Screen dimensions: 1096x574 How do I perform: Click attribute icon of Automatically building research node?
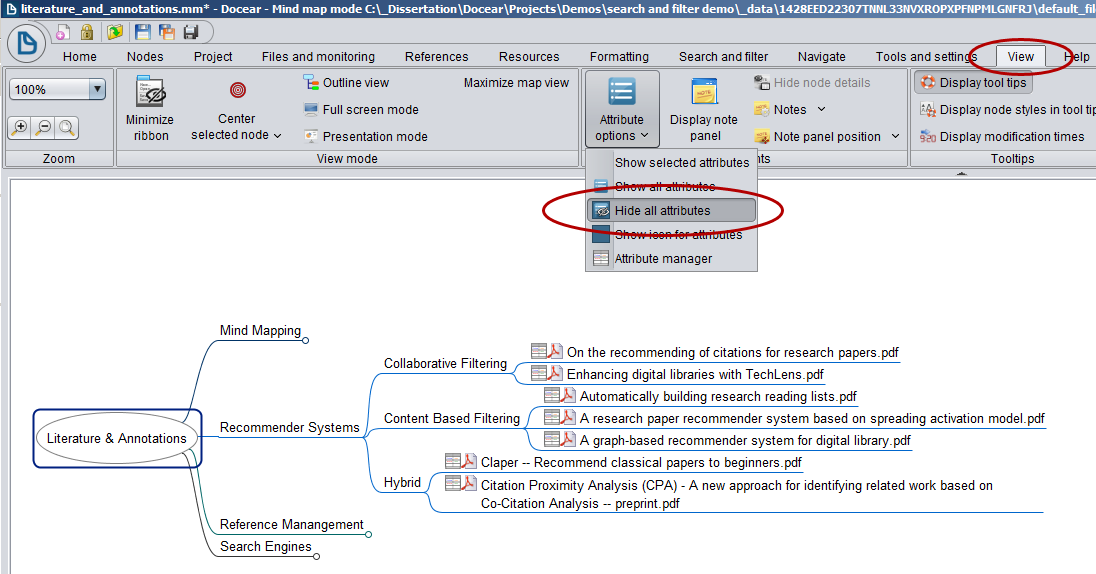[552, 395]
